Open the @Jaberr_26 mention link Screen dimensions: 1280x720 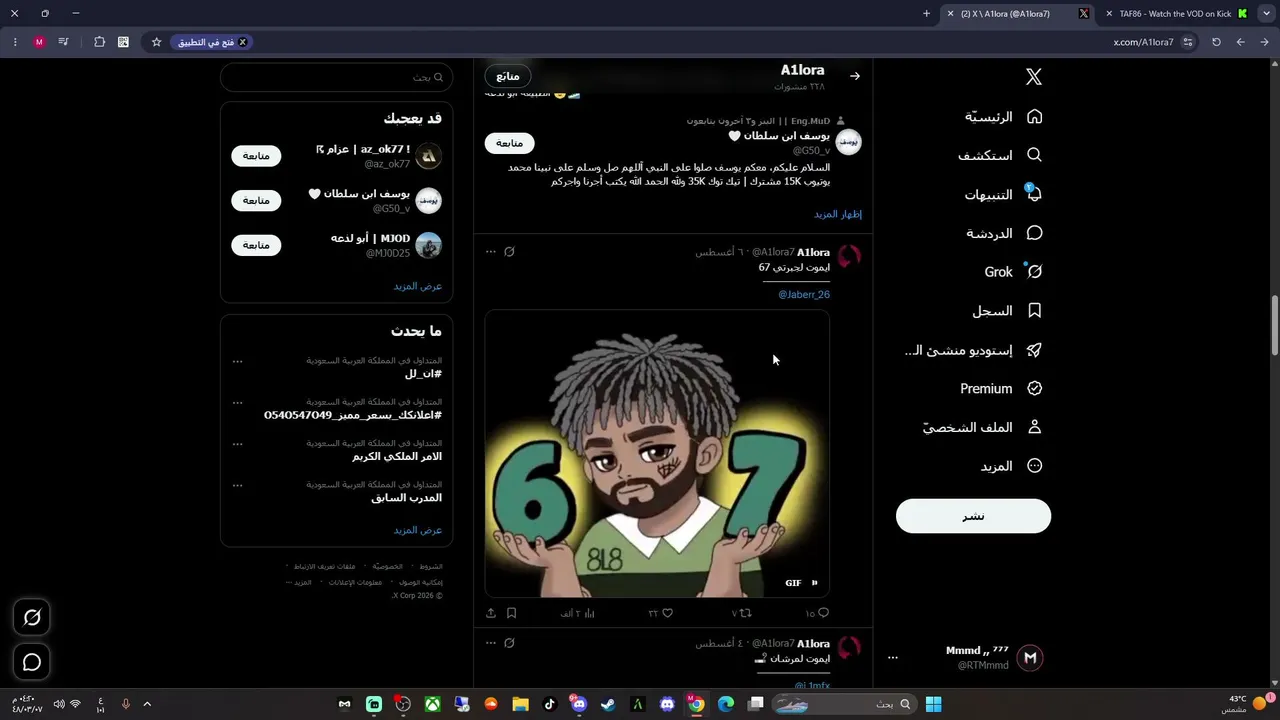pyautogui.click(x=804, y=295)
